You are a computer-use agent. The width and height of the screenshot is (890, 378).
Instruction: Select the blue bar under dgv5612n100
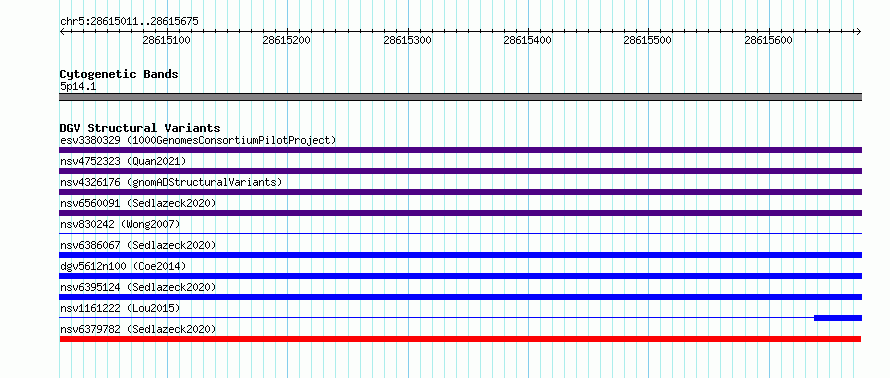(460, 276)
